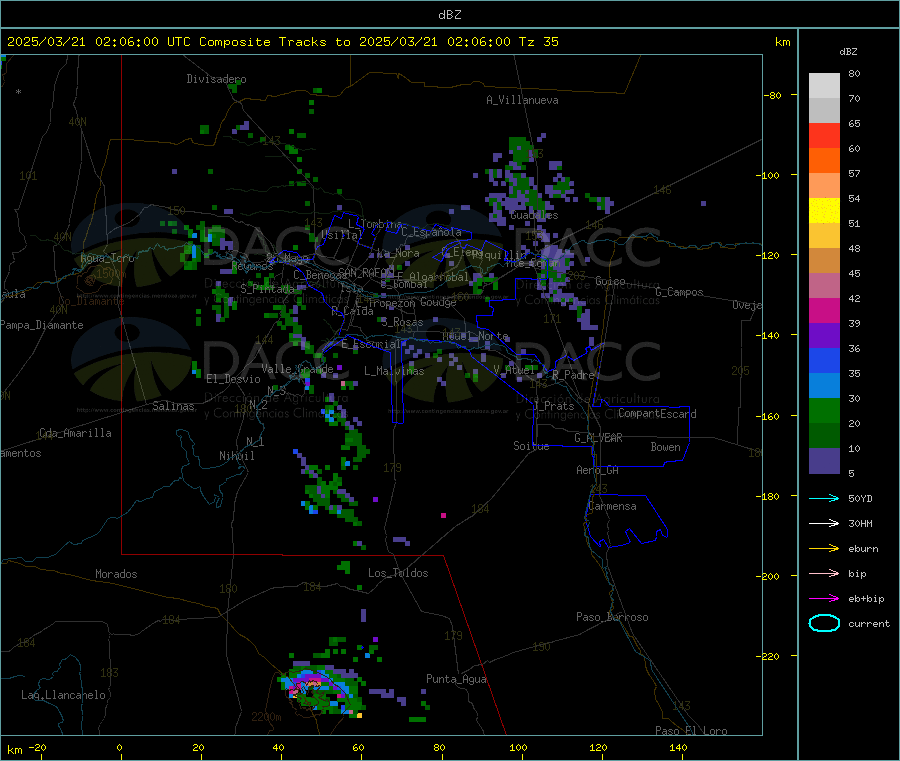Click the yellow eburn arrow icon
Viewport: 900px width, 761px height.
824,548
